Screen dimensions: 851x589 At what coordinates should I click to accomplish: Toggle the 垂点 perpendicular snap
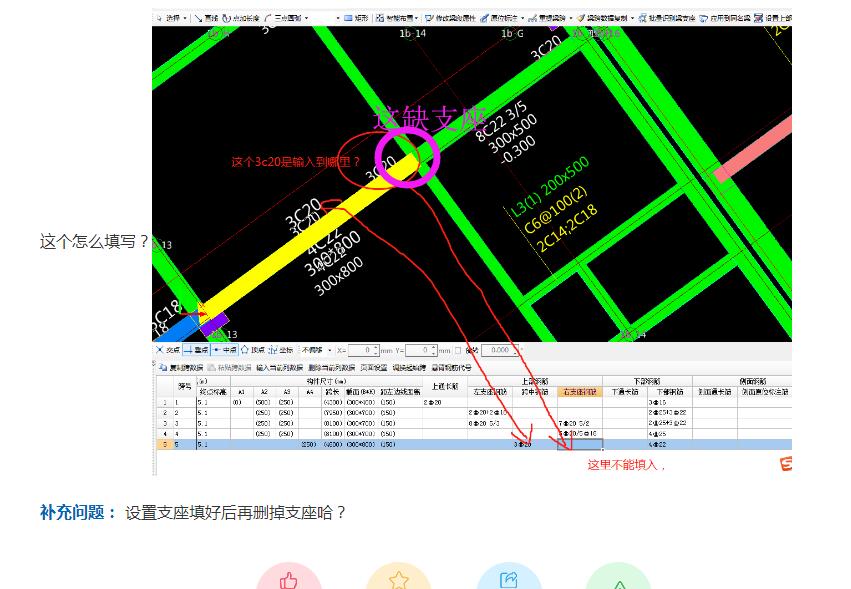click(196, 350)
